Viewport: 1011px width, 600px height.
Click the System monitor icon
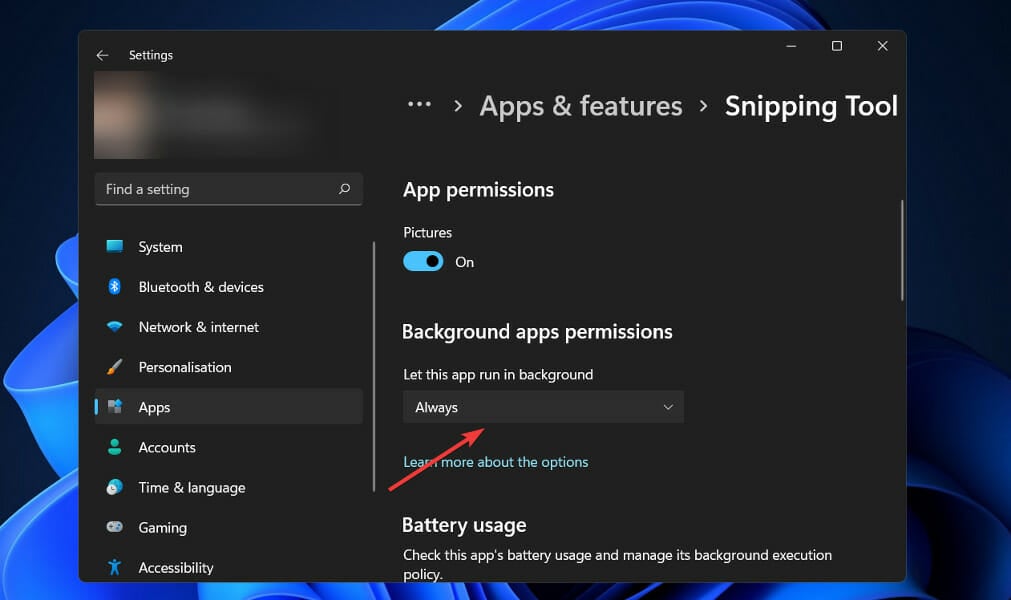[x=115, y=246]
